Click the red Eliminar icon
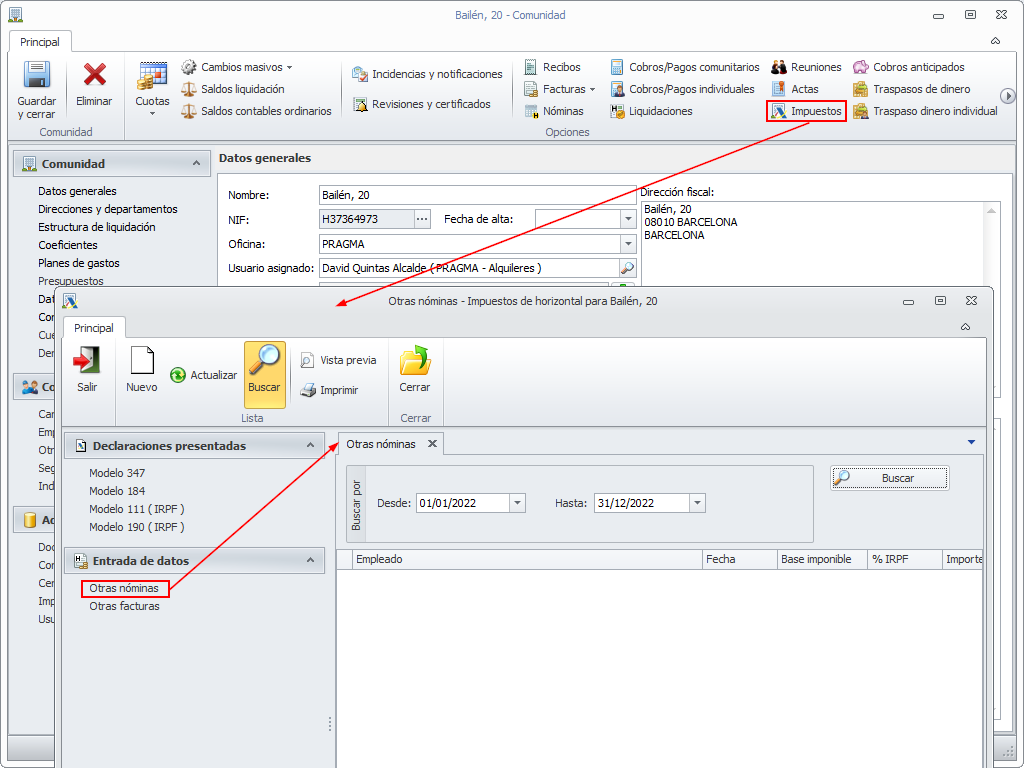 pyautogui.click(x=95, y=74)
